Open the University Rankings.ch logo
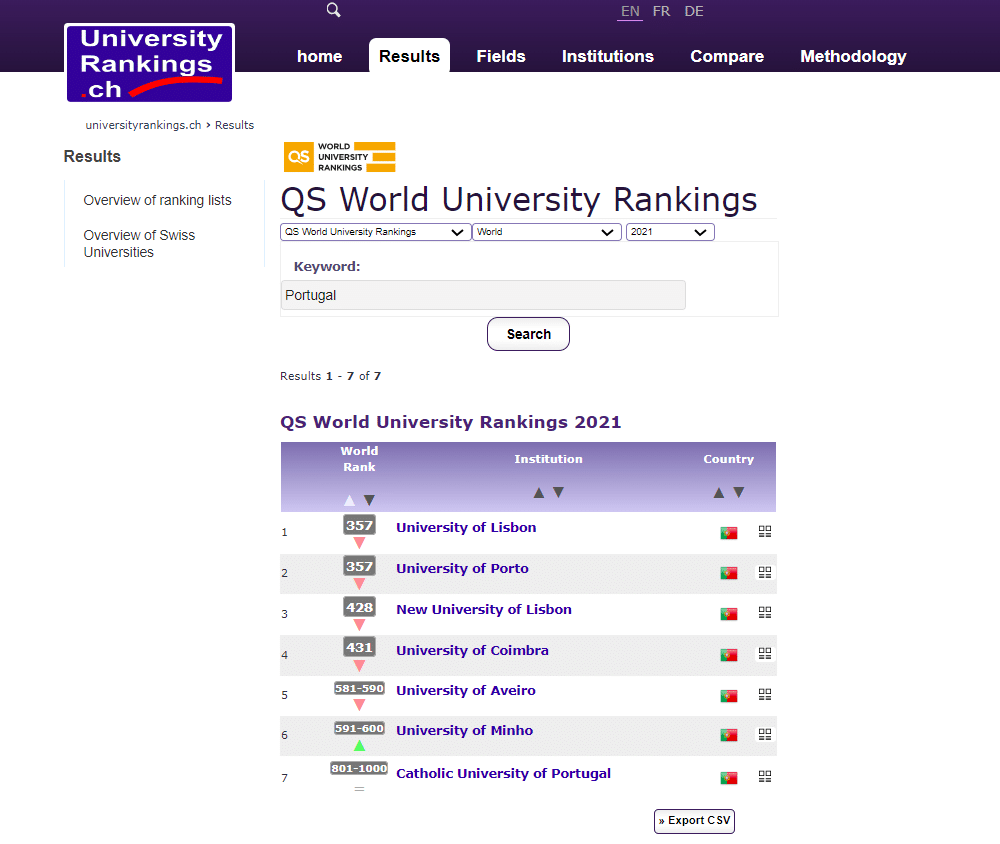1000x844 pixels. click(149, 63)
